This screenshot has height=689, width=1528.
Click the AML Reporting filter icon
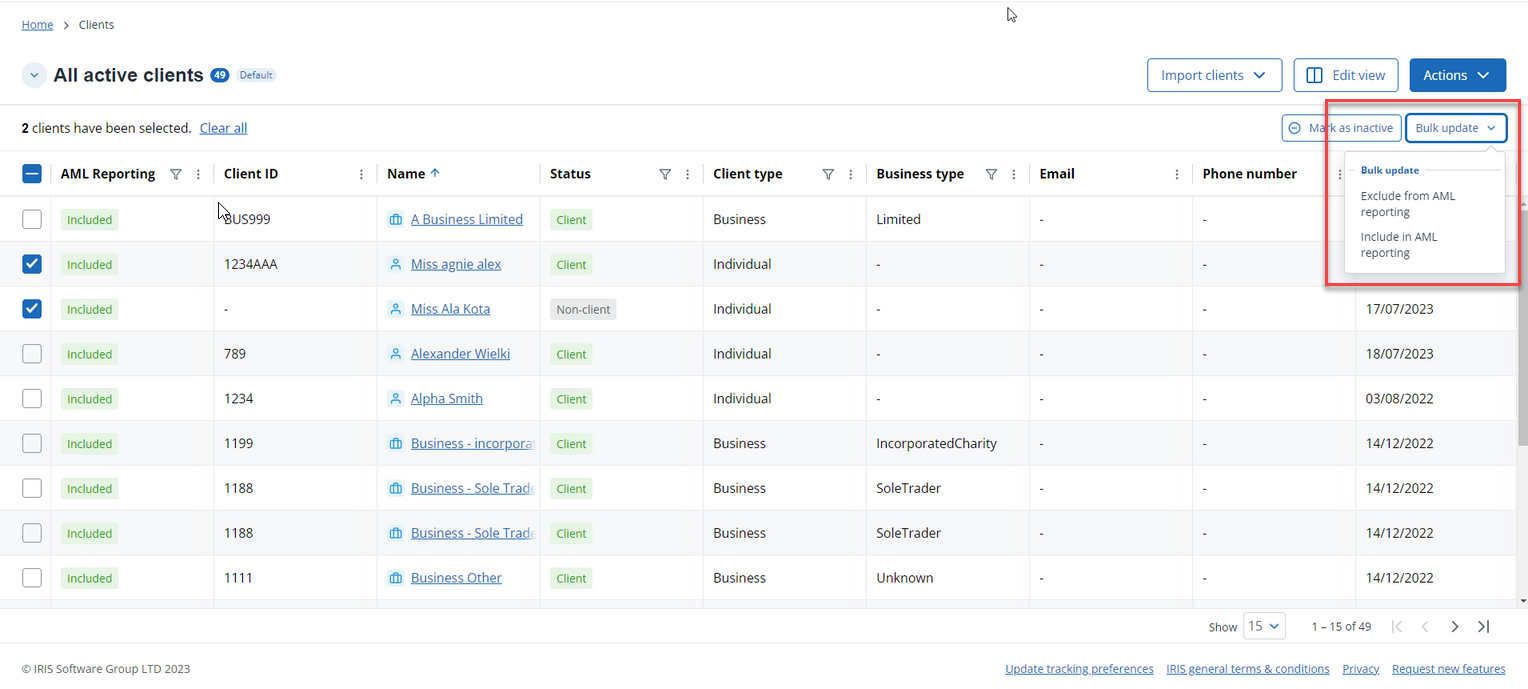[176, 174]
